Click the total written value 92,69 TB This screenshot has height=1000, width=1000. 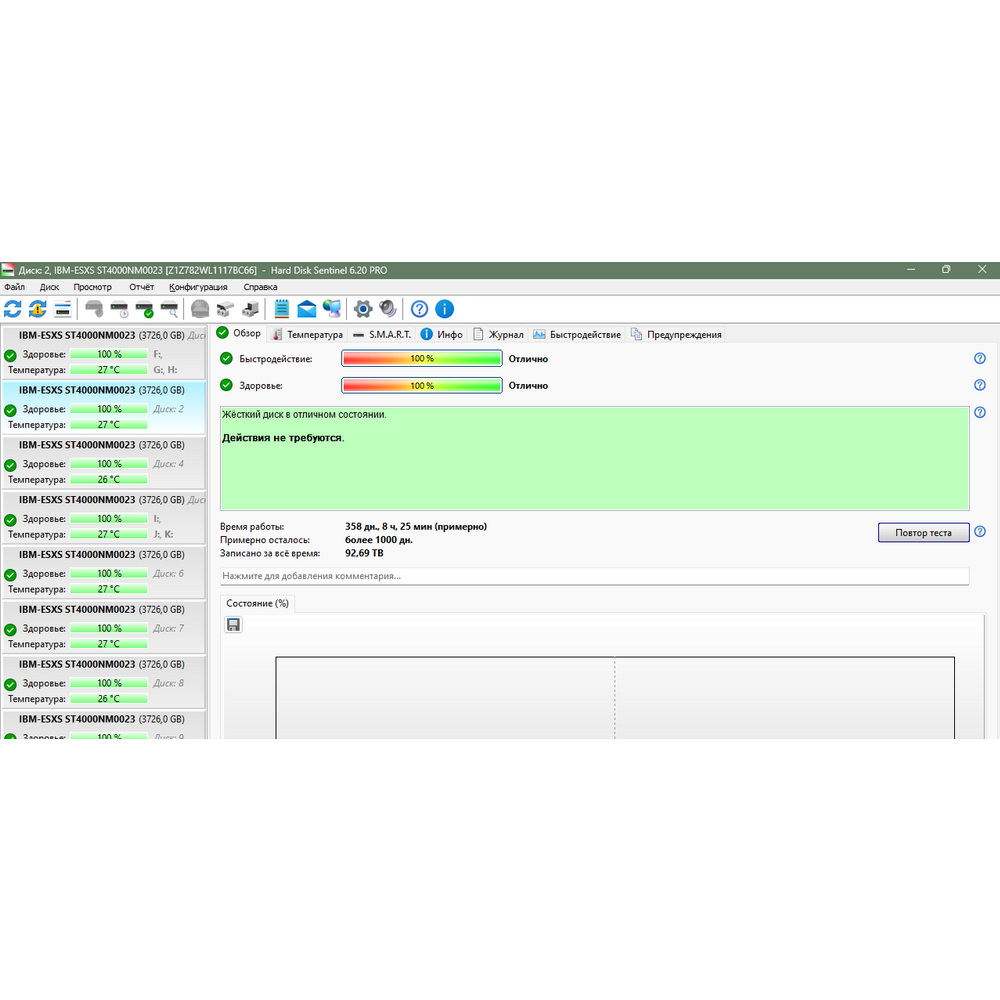pos(364,553)
